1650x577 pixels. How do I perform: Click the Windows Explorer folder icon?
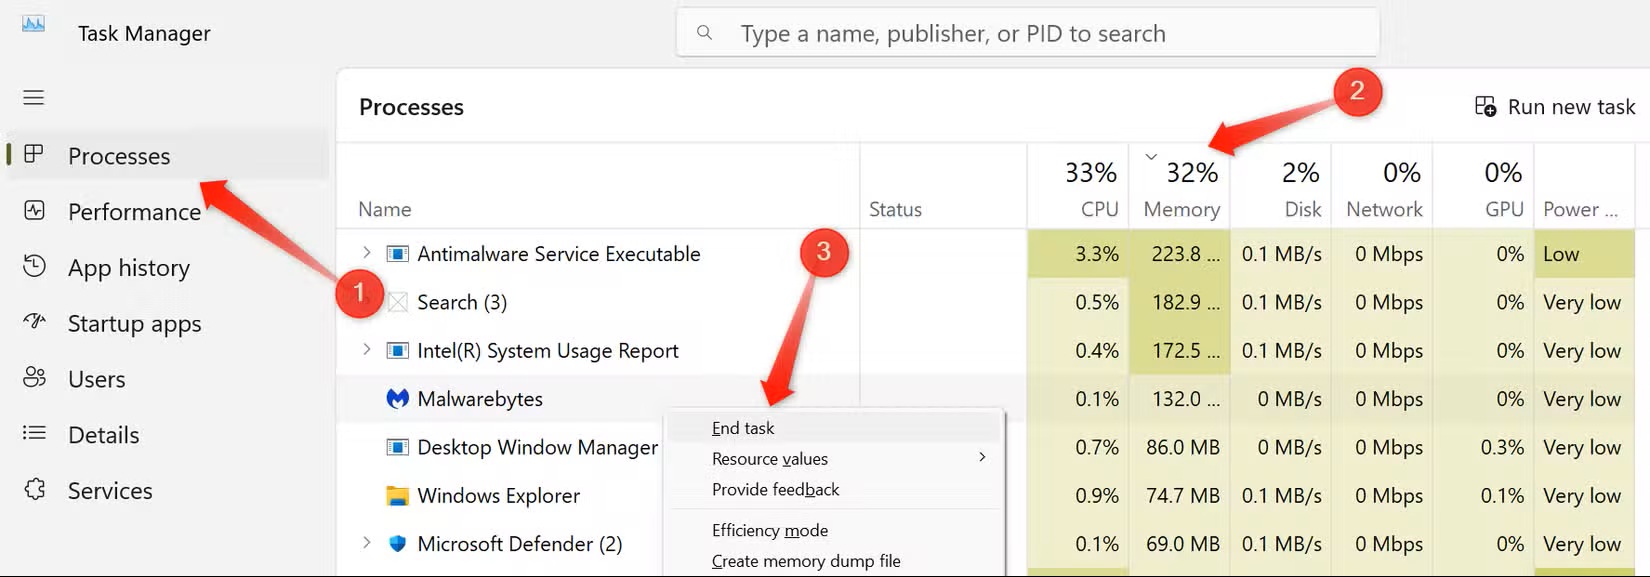tap(398, 496)
